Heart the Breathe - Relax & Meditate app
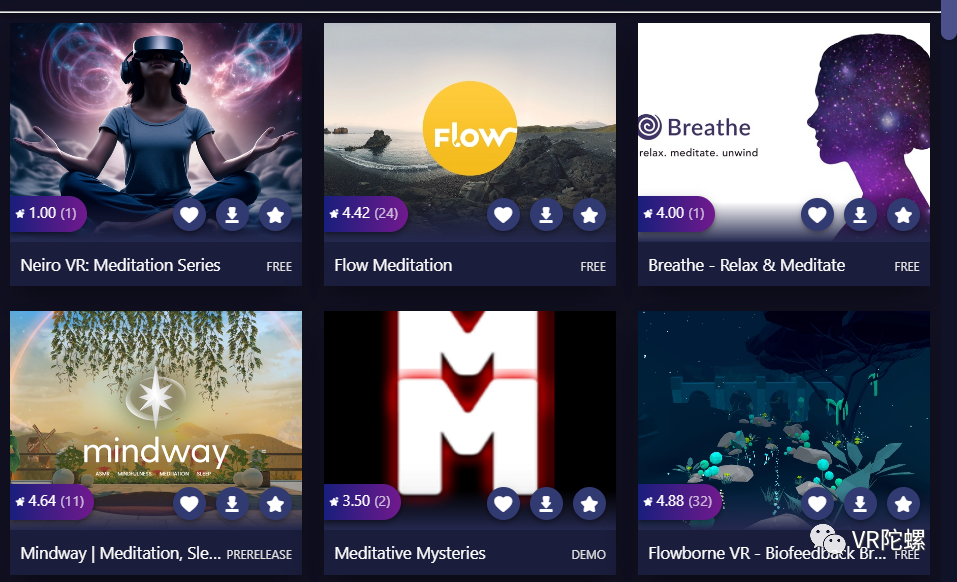 pyautogui.click(x=817, y=215)
